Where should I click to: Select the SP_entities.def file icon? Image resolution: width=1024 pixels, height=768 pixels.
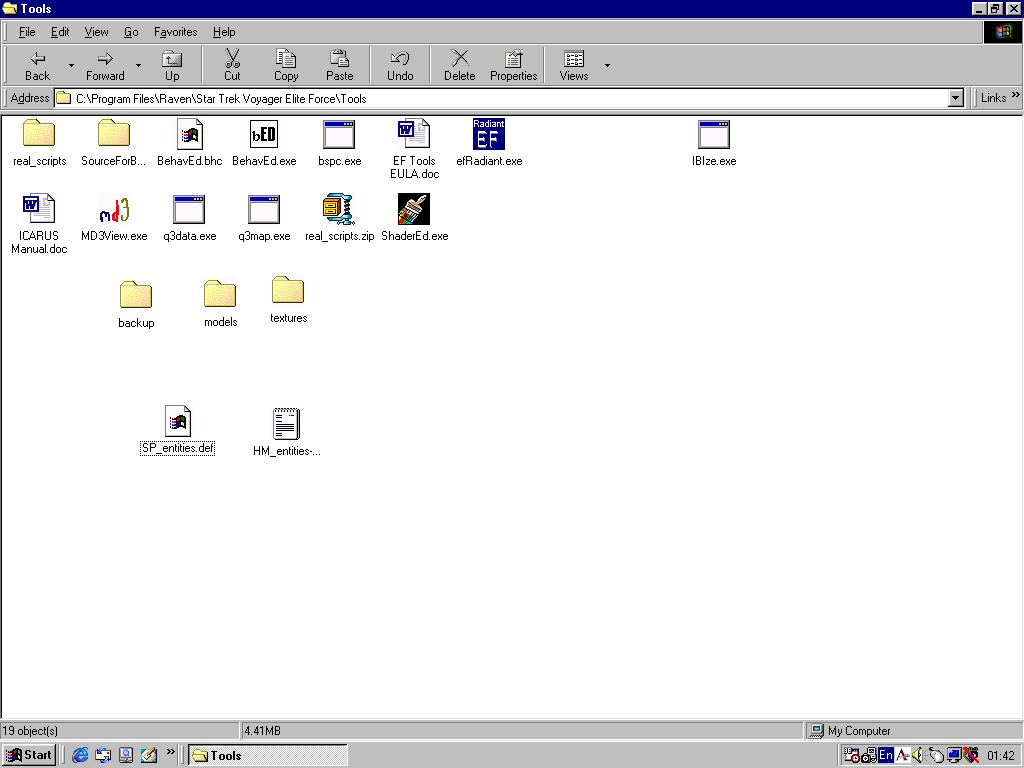point(178,421)
